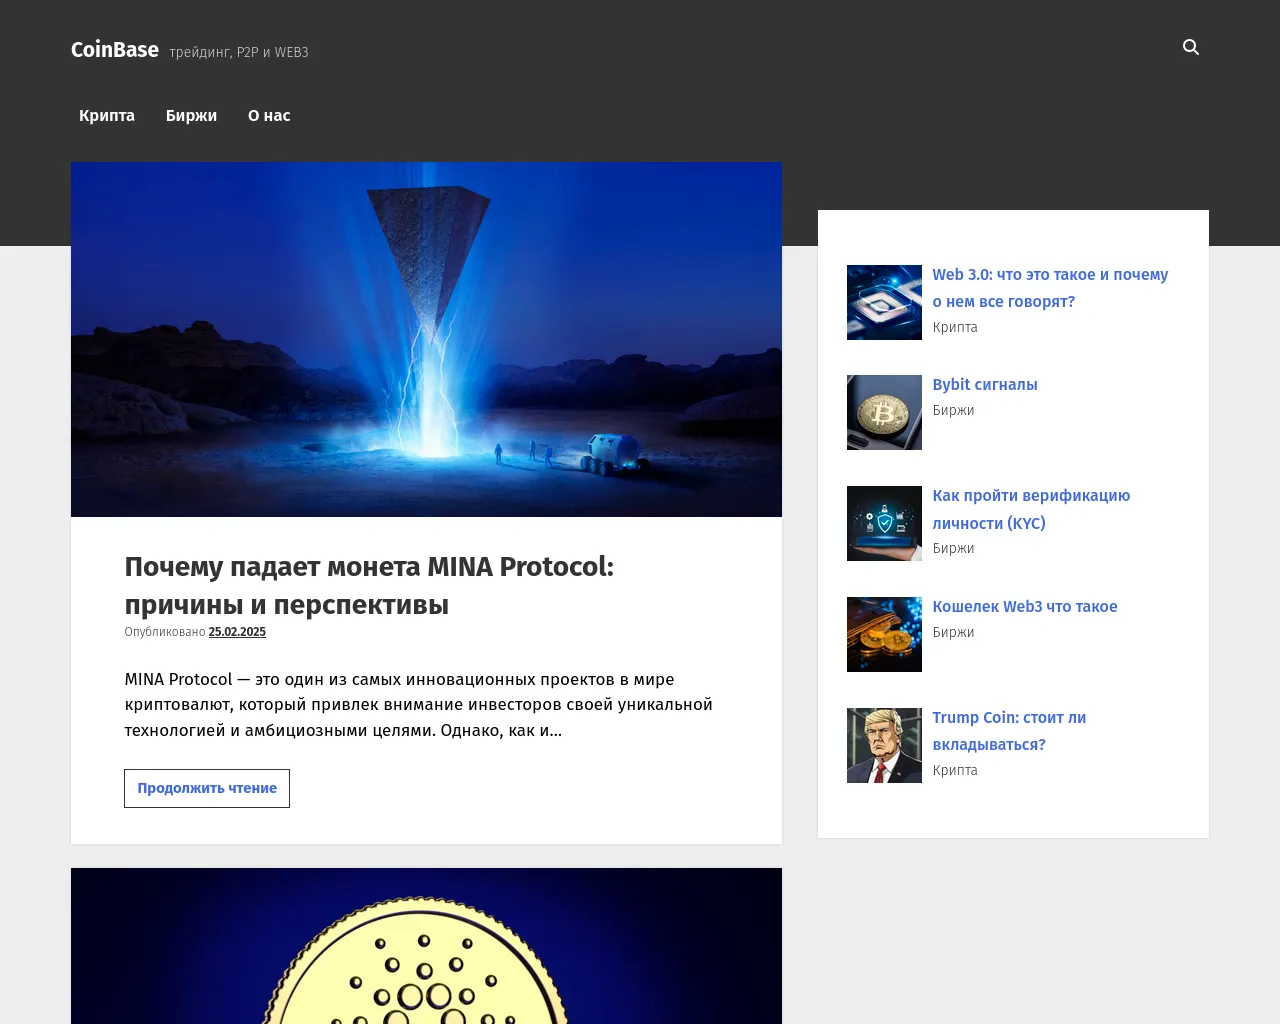
Task: Open the Bybit сигналы bitcoin thumbnail
Action: pyautogui.click(x=884, y=412)
